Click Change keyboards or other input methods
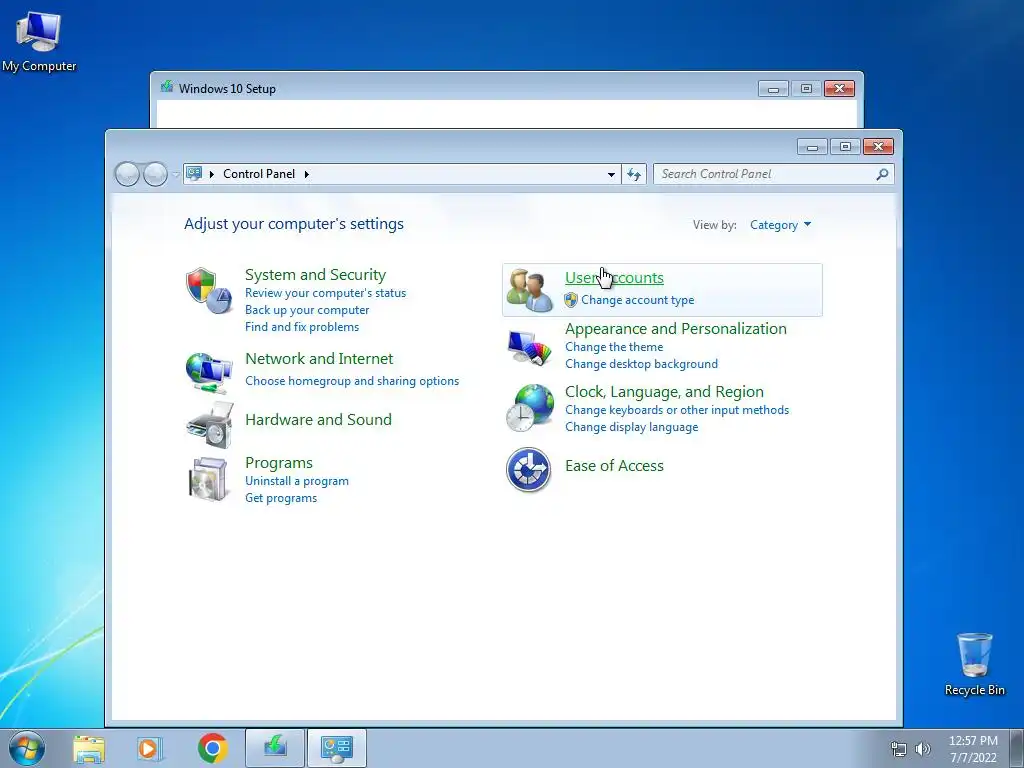Viewport: 1024px width, 768px height. coord(677,410)
